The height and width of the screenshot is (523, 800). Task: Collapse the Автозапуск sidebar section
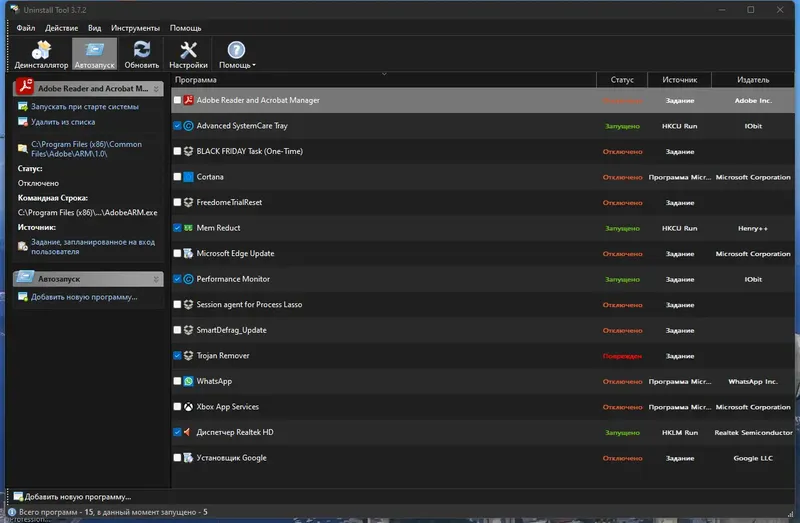click(156, 279)
